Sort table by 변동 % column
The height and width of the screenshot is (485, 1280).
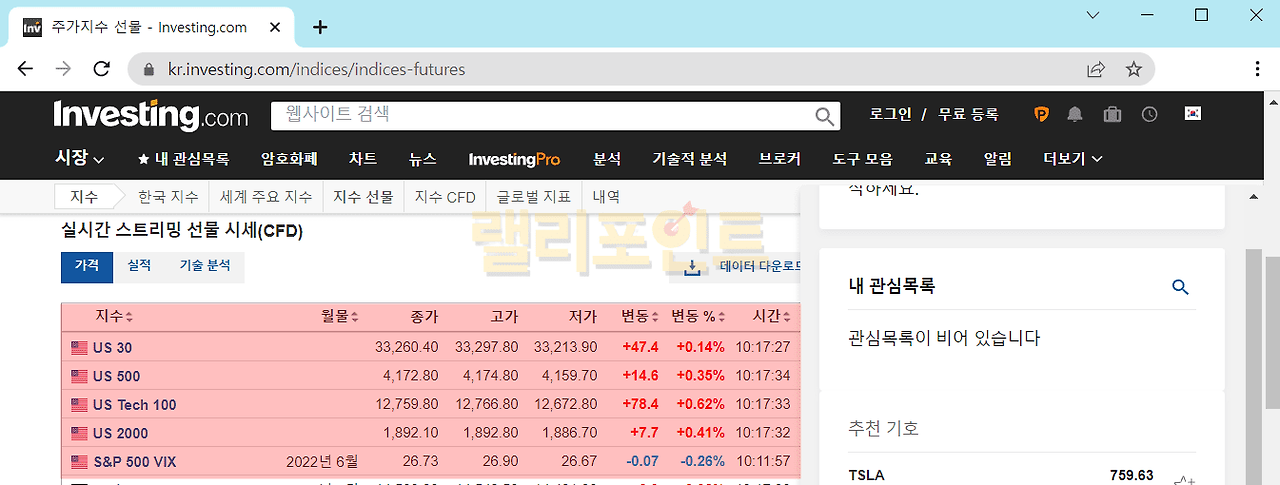[x=697, y=317]
